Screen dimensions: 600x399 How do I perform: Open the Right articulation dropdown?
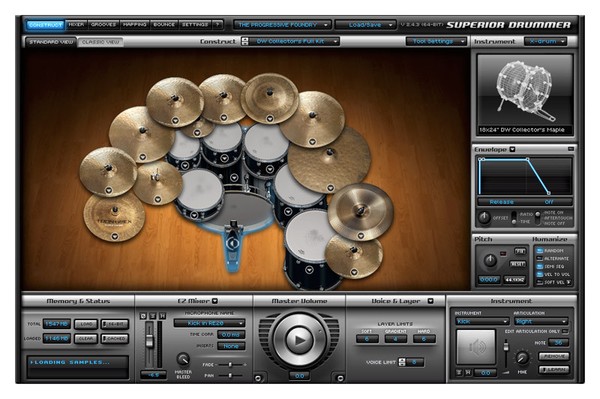(x=541, y=321)
